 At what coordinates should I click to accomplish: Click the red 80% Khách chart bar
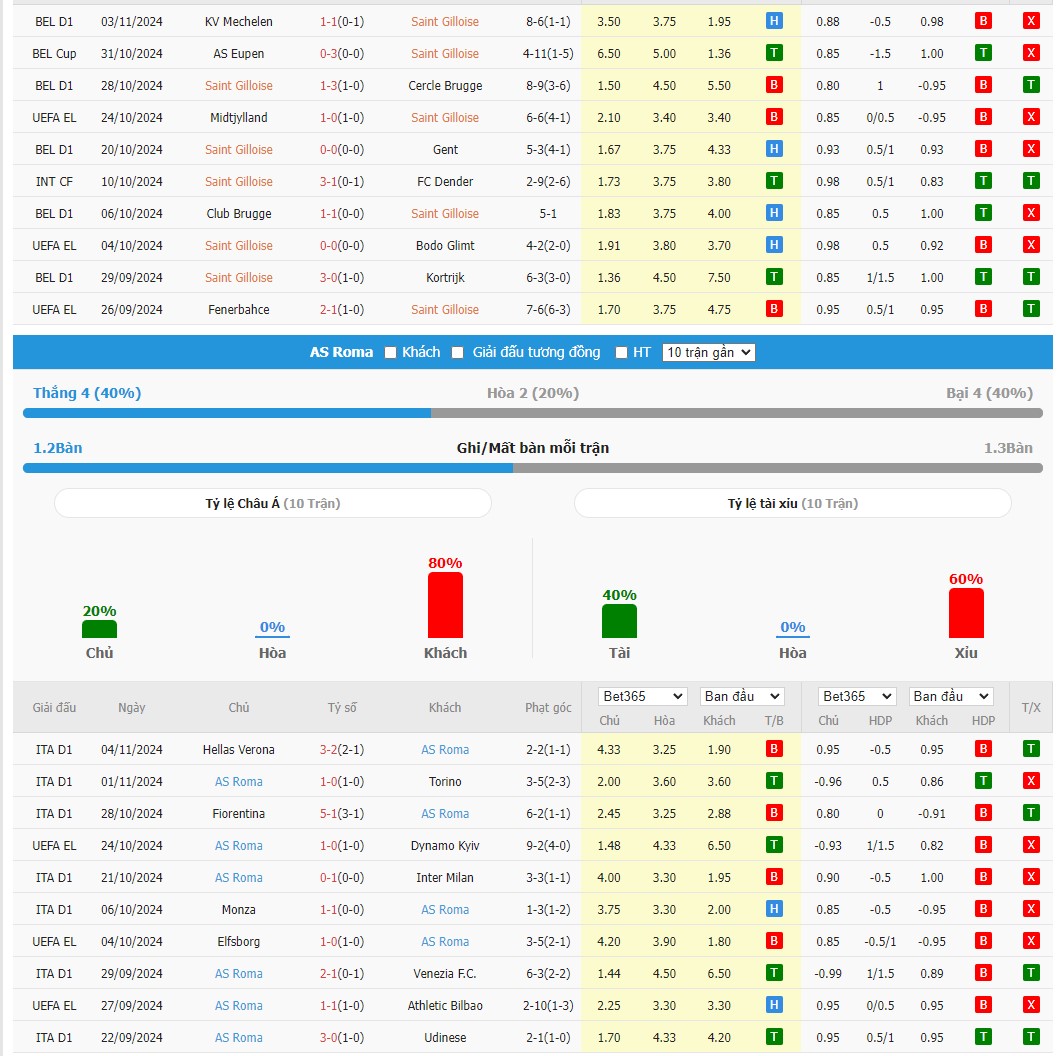coord(445,605)
